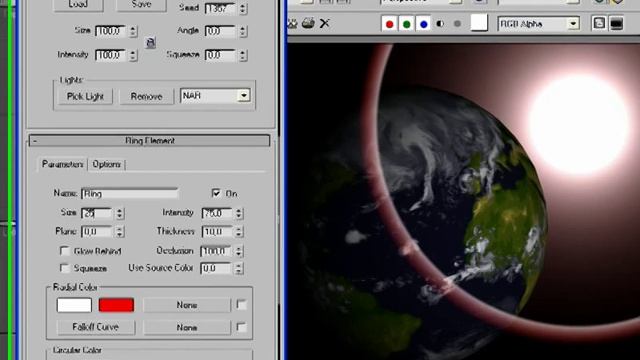Screen dimensions: 640x360
Task: Enable checkbox next to Radial Color None map
Action: [x=241, y=304]
